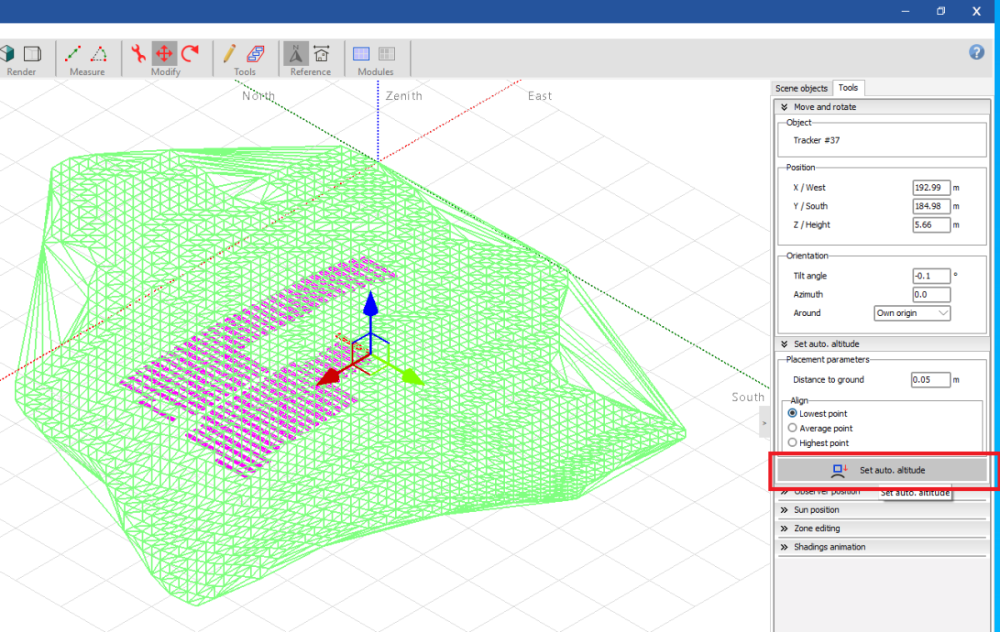Click the pencil drawing tool
The image size is (1000, 632).
click(x=230, y=54)
